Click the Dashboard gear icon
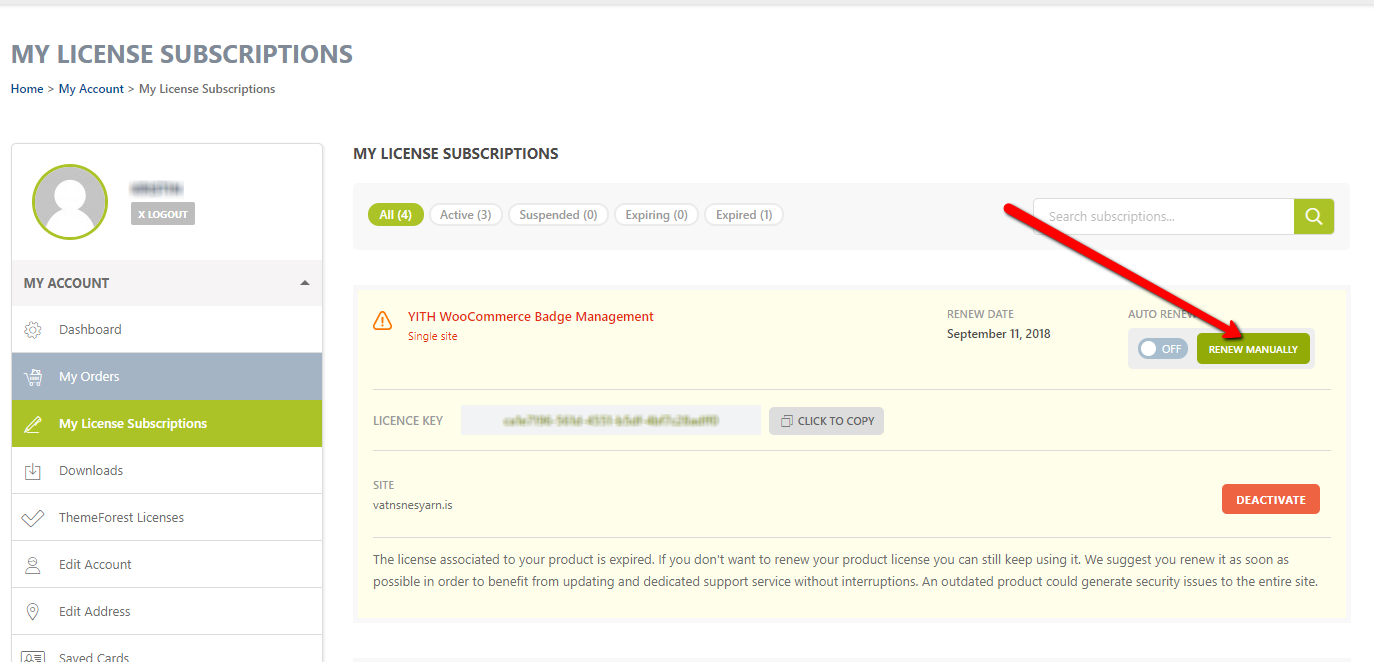The height and width of the screenshot is (662, 1374). [x=33, y=330]
